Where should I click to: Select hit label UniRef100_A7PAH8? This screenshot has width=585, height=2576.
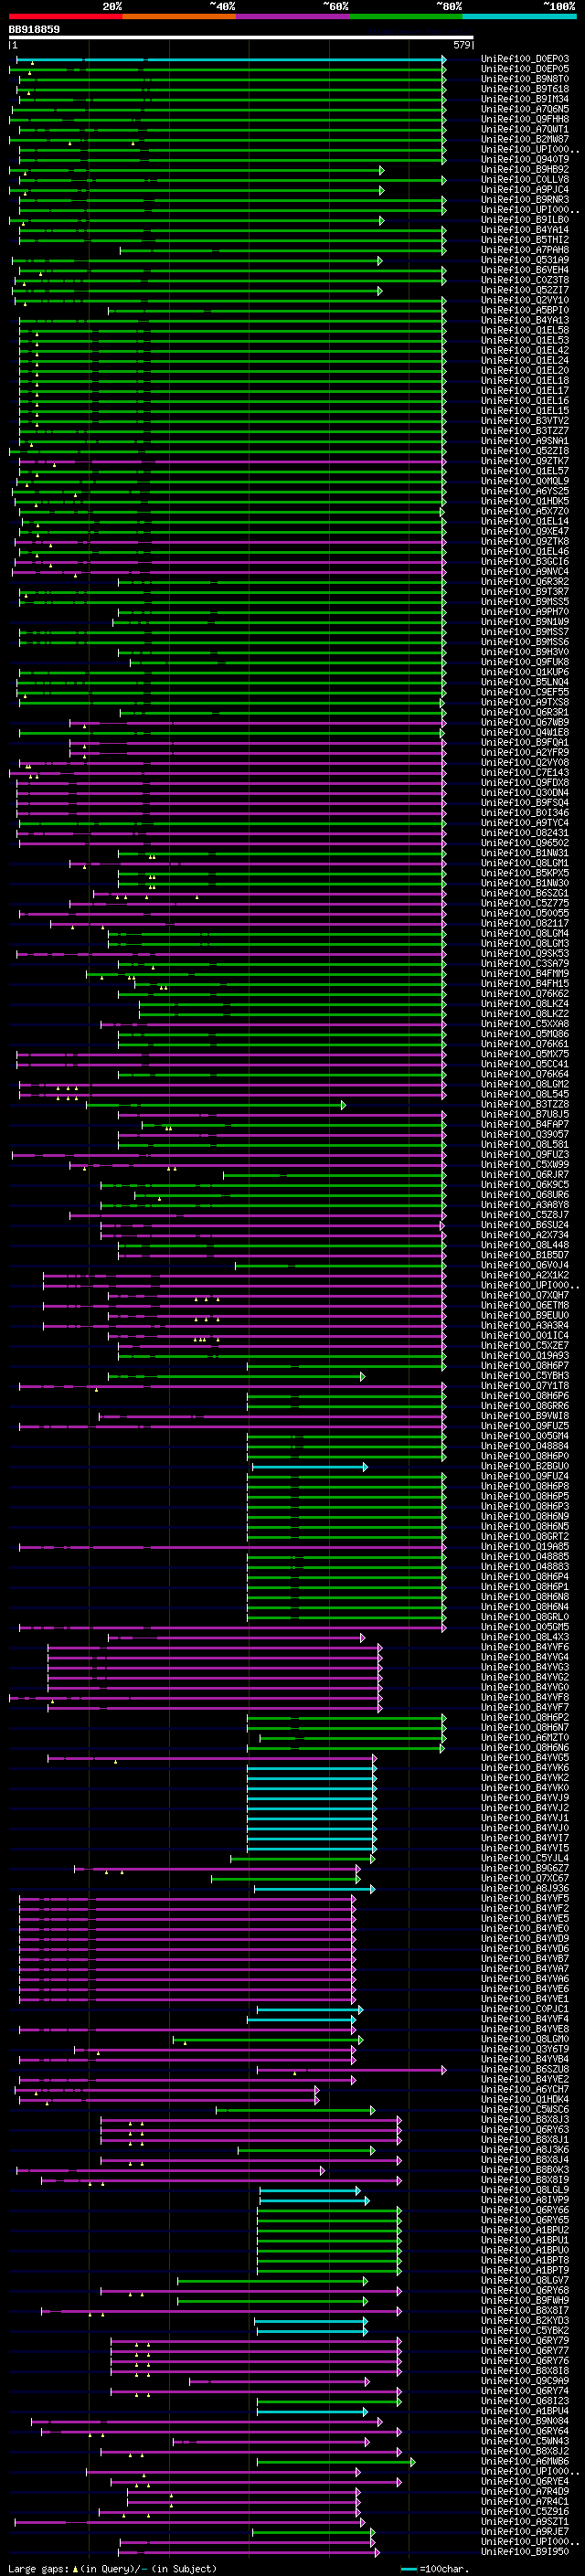point(525,250)
